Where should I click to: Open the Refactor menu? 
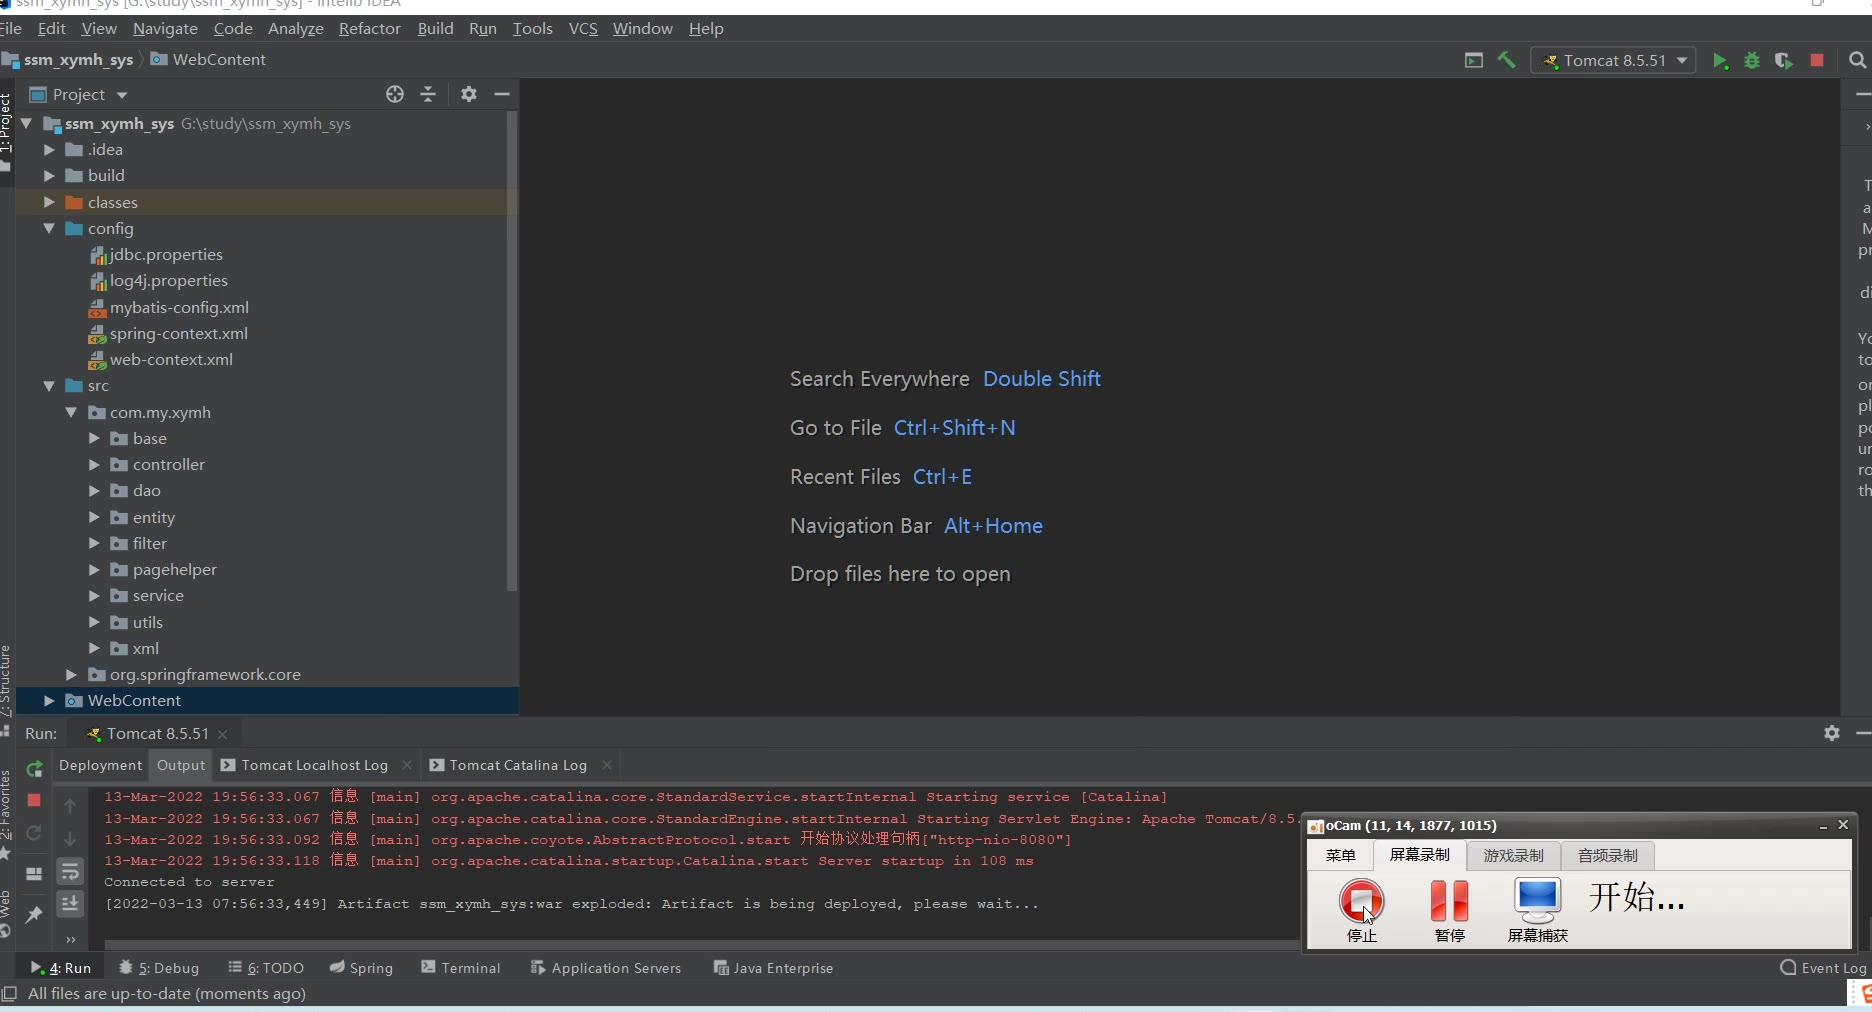click(369, 29)
